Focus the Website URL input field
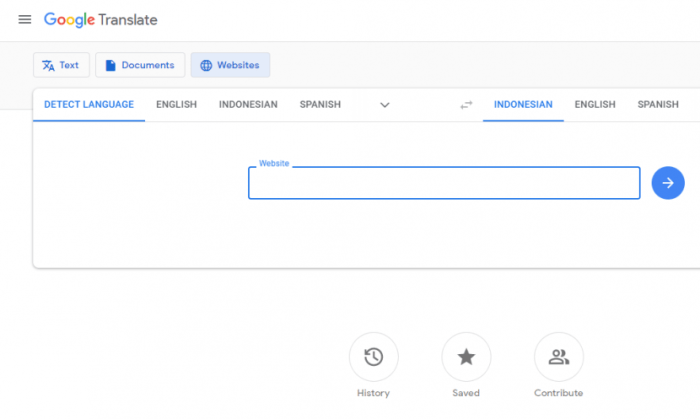This screenshot has height=419, width=700. 444,183
